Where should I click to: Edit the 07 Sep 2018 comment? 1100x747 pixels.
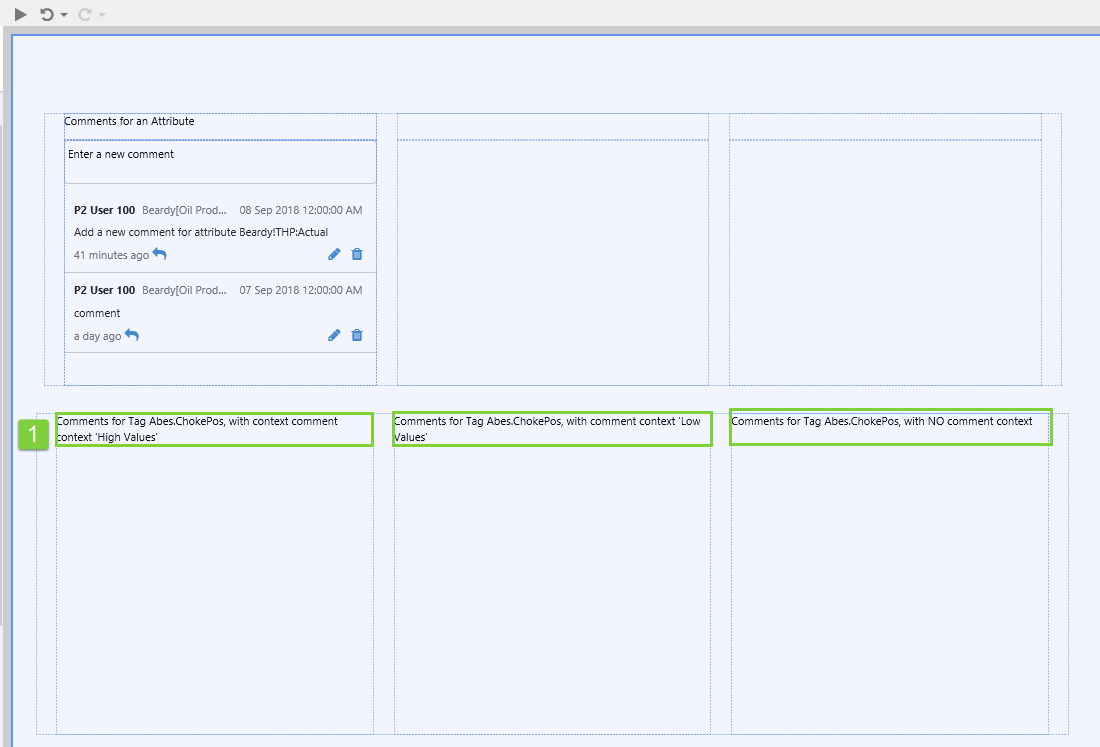point(334,336)
